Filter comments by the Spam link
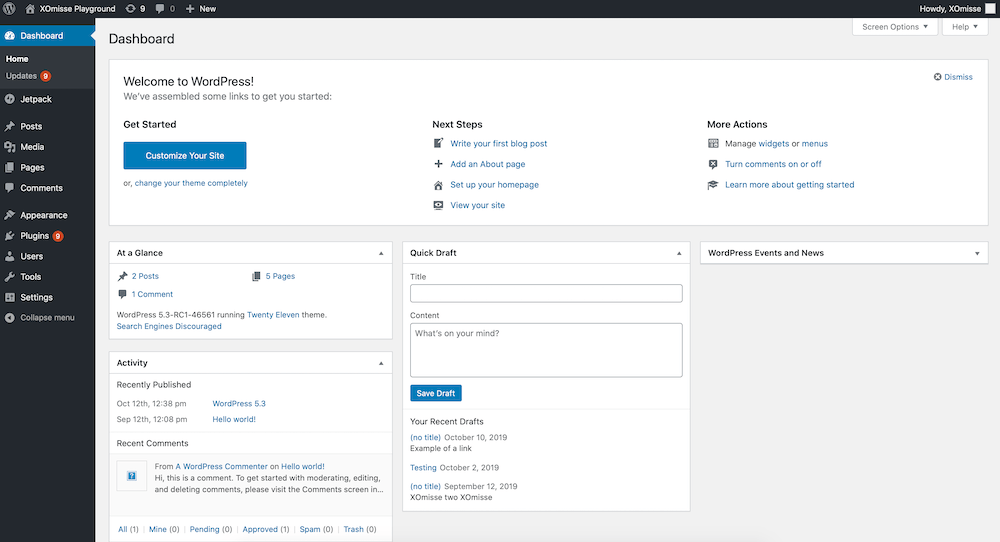Viewport: 1000px width, 542px height. [310, 529]
